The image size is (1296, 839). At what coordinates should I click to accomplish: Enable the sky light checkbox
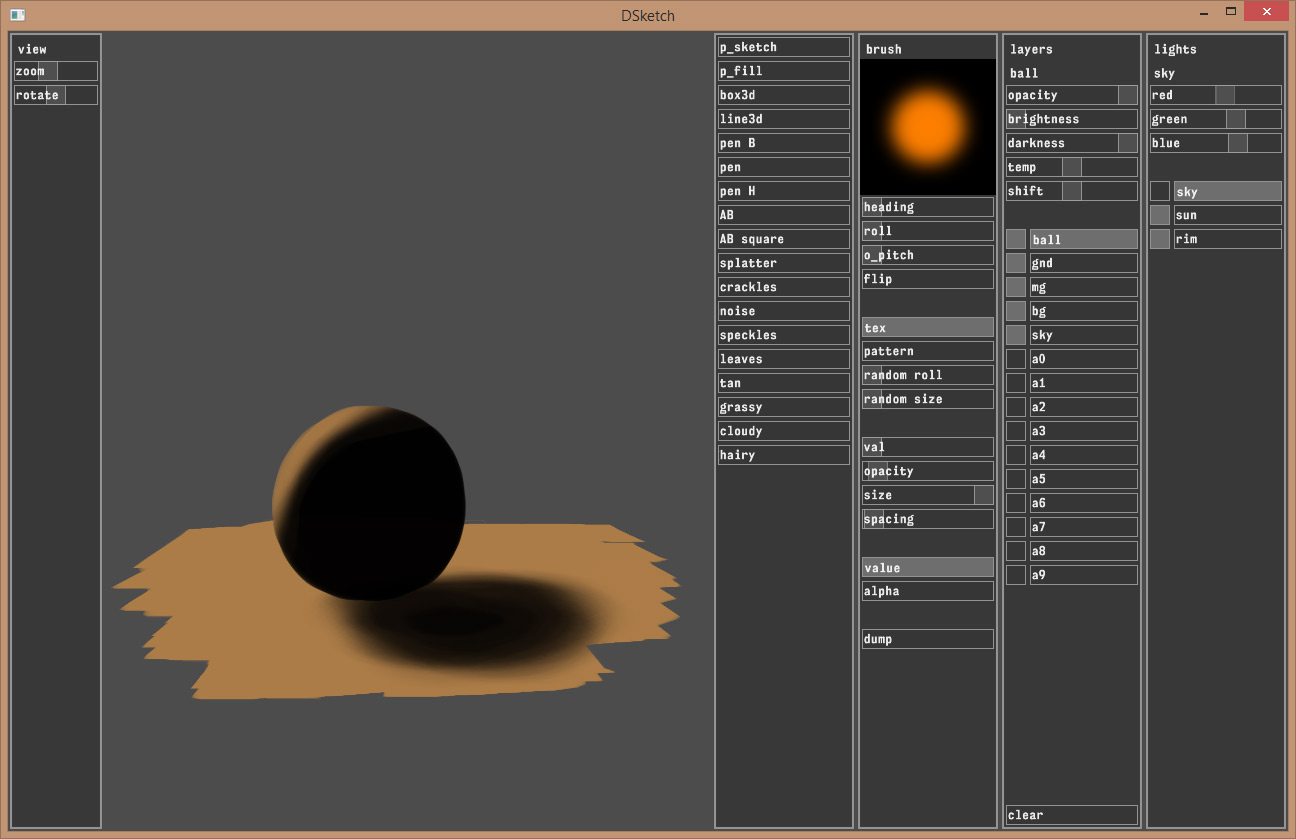click(x=1159, y=191)
